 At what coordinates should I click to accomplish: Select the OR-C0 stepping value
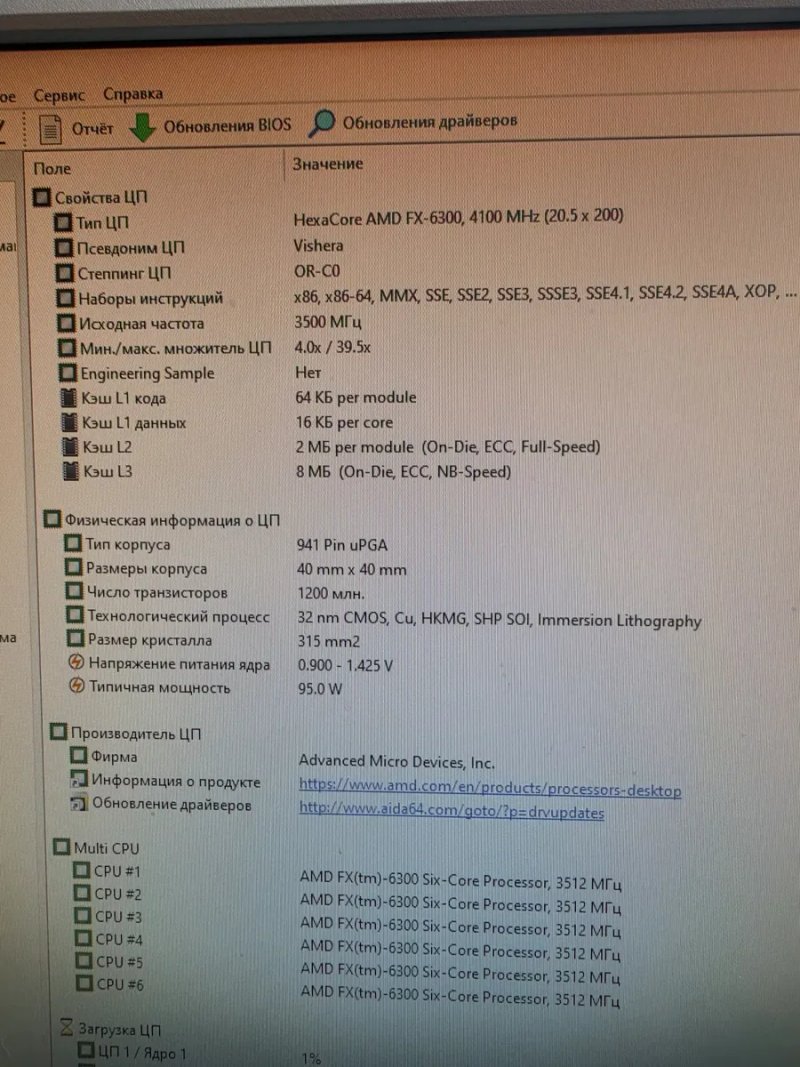point(317,271)
